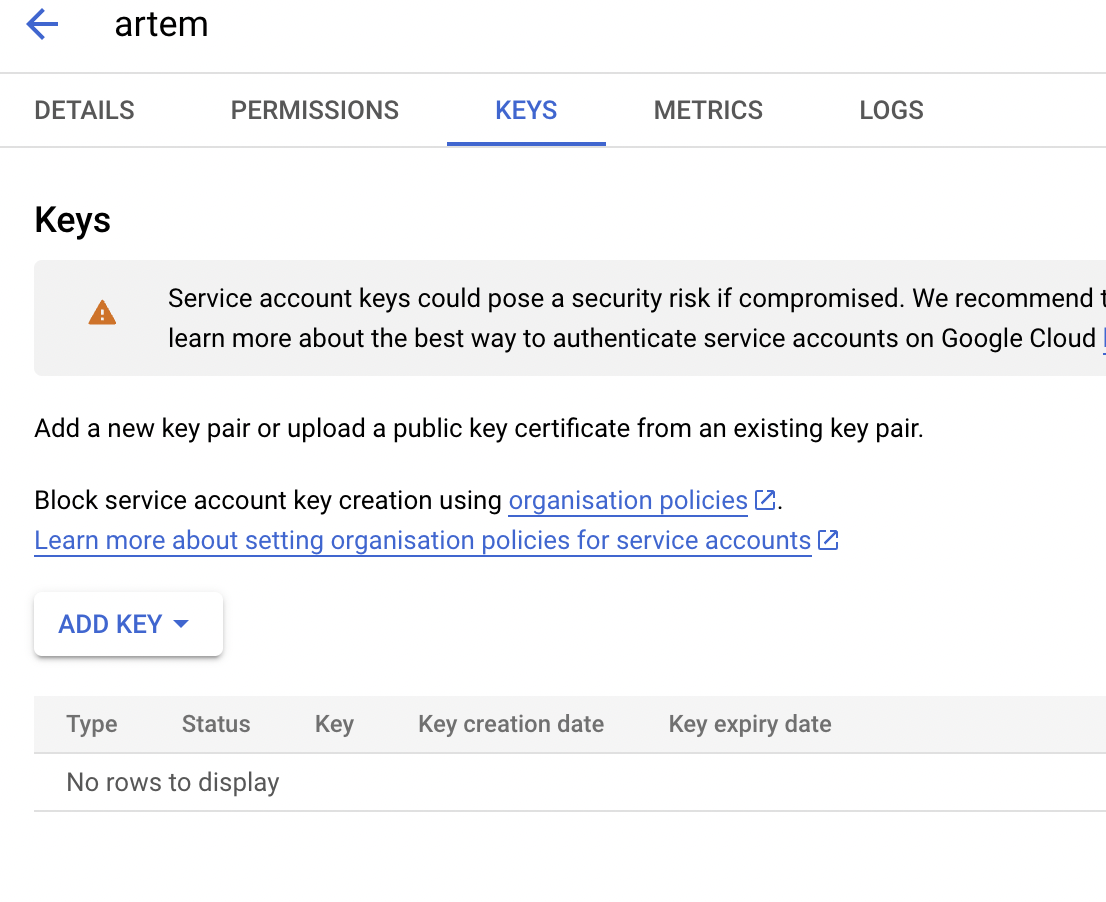Click the No rows to display row

click(173, 782)
